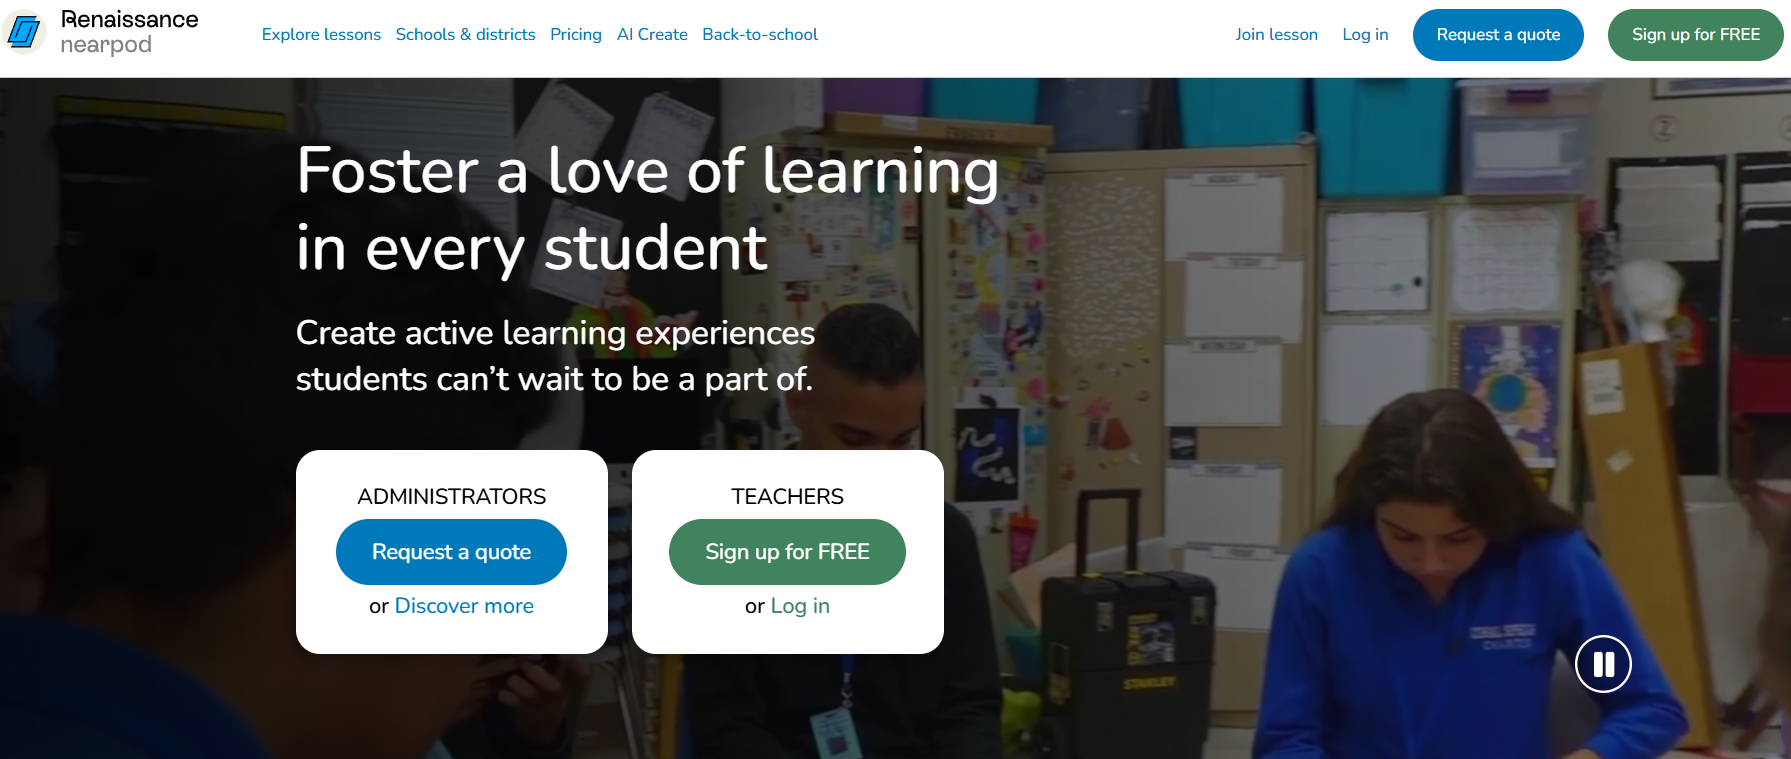This screenshot has width=1791, height=759.
Task: Follow the Discover more link
Action: 464,606
